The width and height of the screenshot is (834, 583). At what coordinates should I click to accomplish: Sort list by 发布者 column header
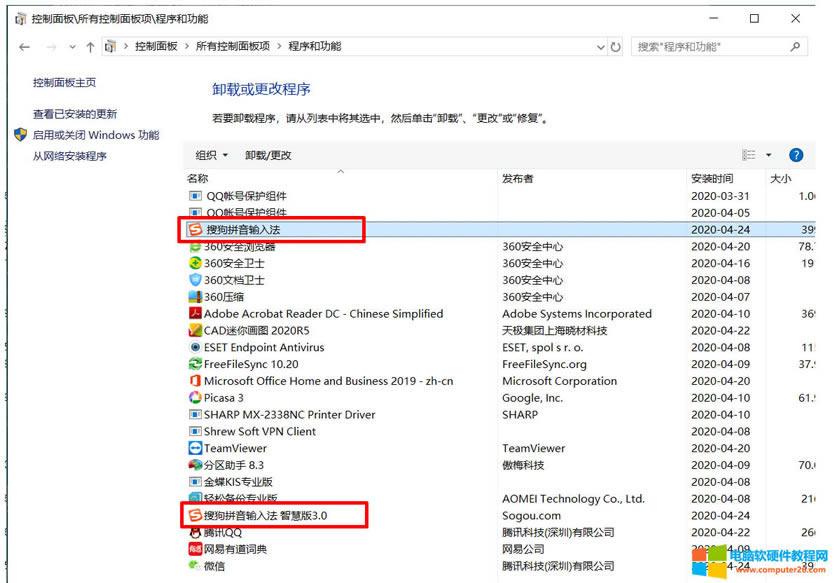pos(518,179)
